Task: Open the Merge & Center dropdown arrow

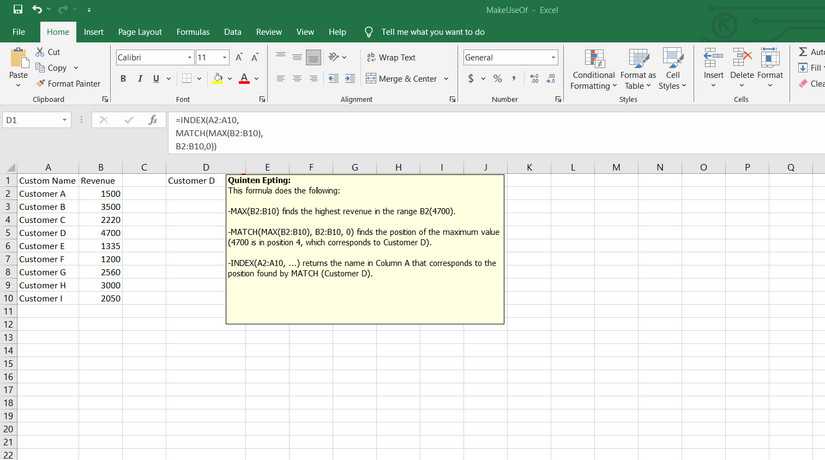Action: coord(447,79)
